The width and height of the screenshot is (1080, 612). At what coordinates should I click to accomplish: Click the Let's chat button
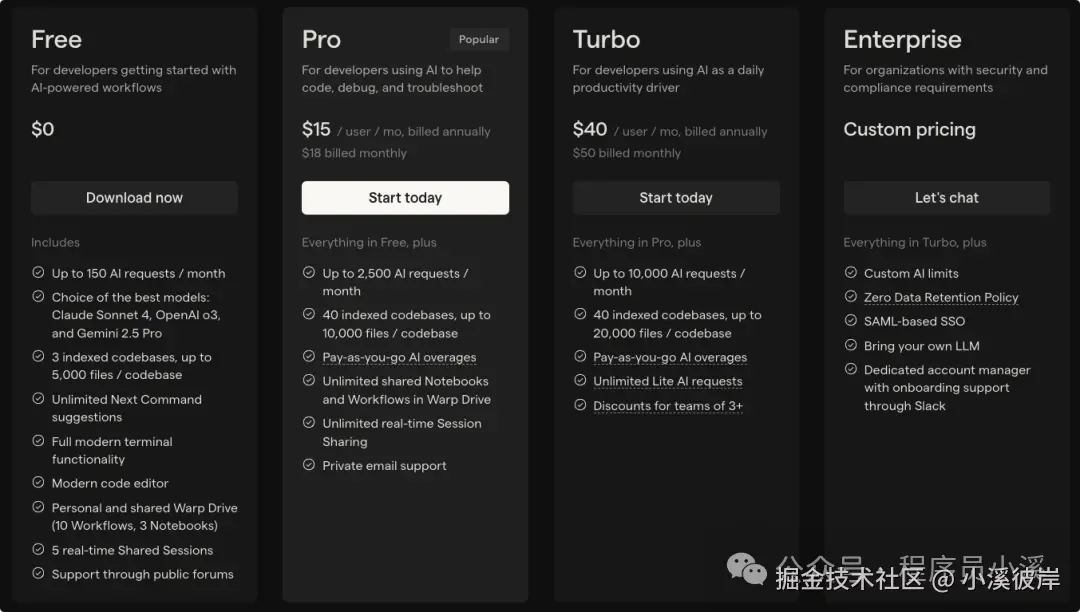(x=947, y=198)
